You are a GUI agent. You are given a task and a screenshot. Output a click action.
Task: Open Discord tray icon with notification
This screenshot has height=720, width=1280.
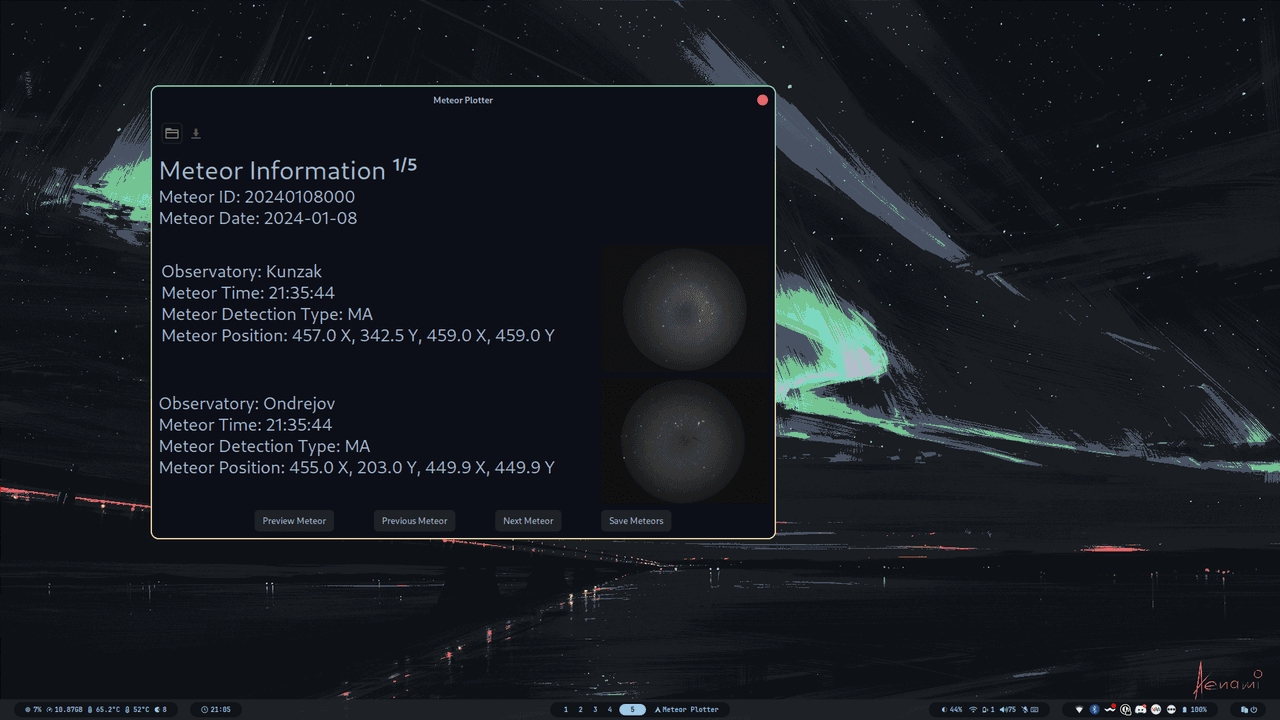click(1140, 709)
